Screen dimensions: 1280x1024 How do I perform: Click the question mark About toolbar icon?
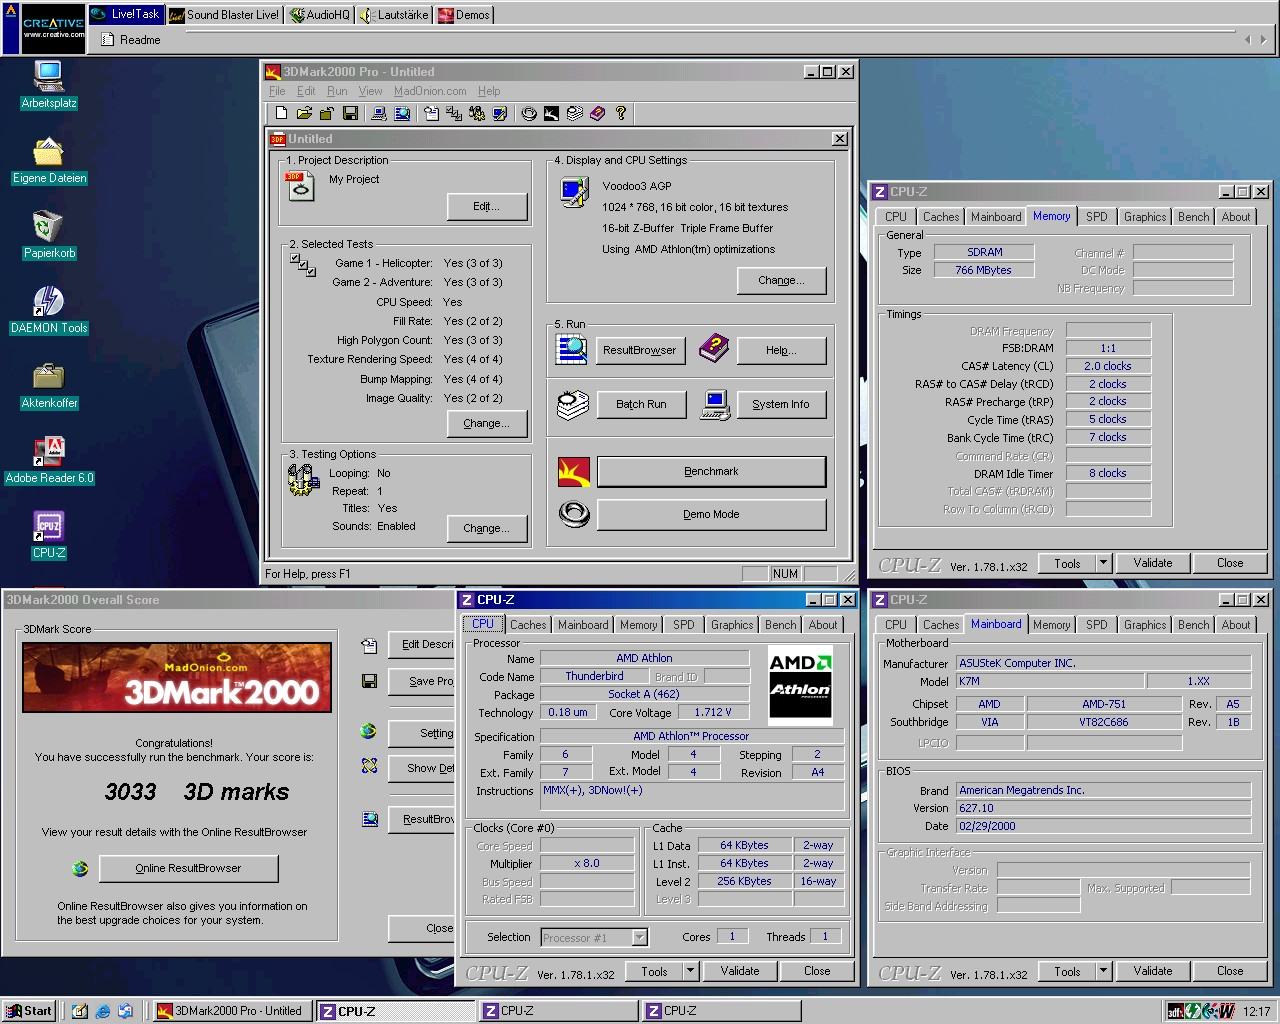pos(620,113)
